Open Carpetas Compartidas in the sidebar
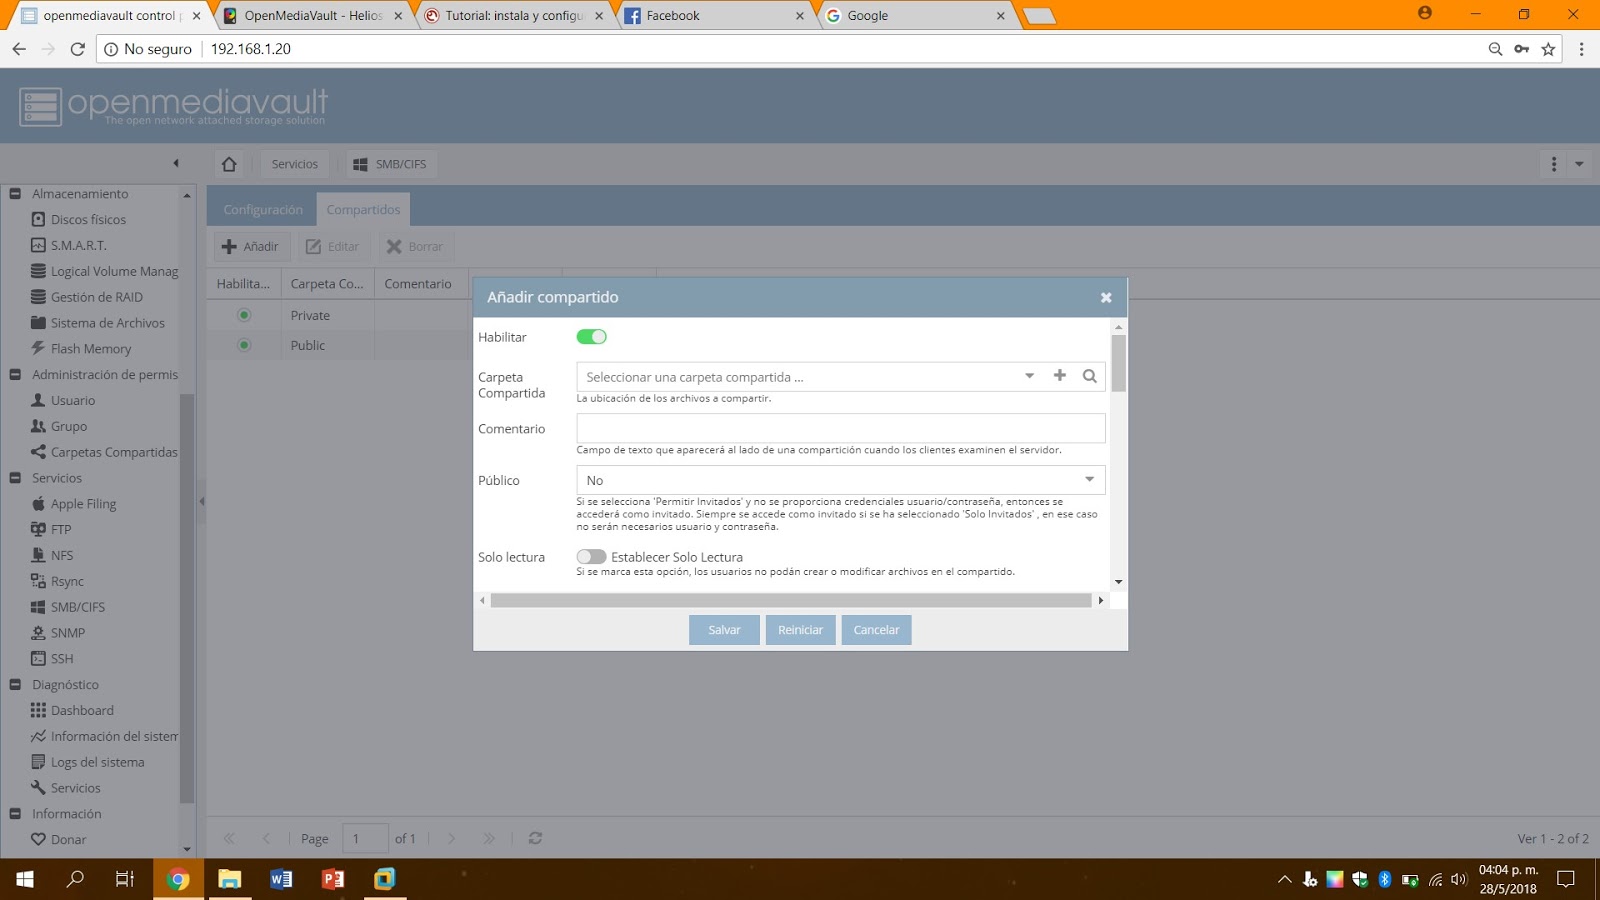Screen dimensions: 1600x900 coord(104,452)
